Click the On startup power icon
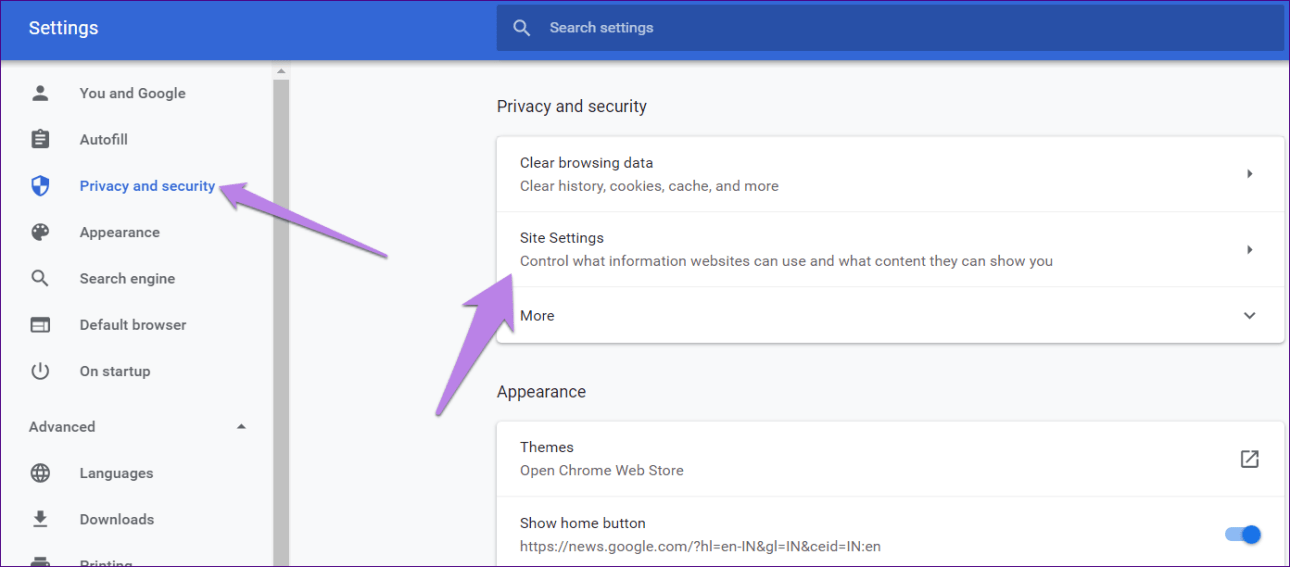This screenshot has height=567, width=1290. [40, 371]
